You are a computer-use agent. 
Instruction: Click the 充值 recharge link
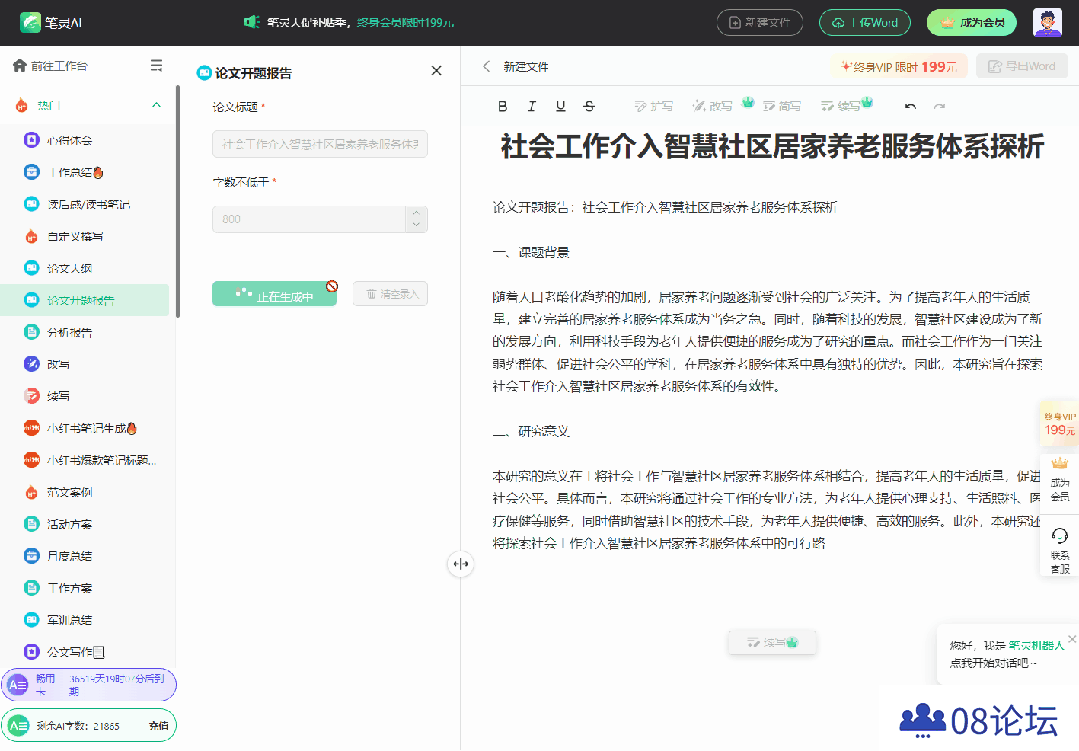[x=158, y=726]
